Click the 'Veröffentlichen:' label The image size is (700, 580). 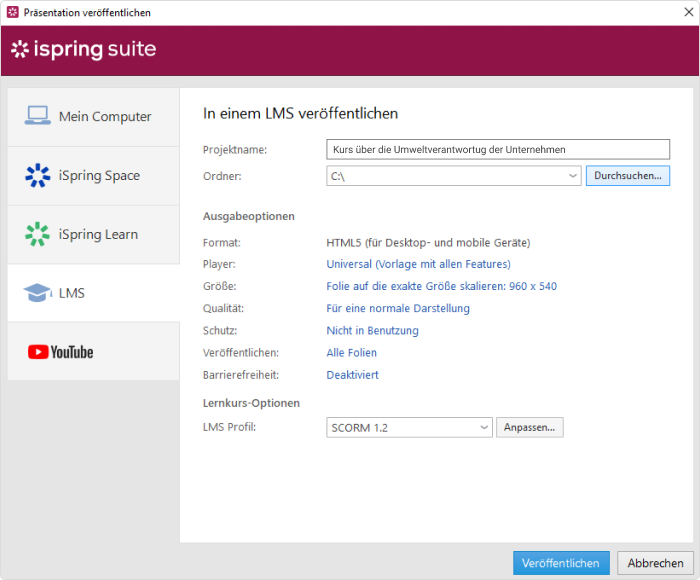241,353
